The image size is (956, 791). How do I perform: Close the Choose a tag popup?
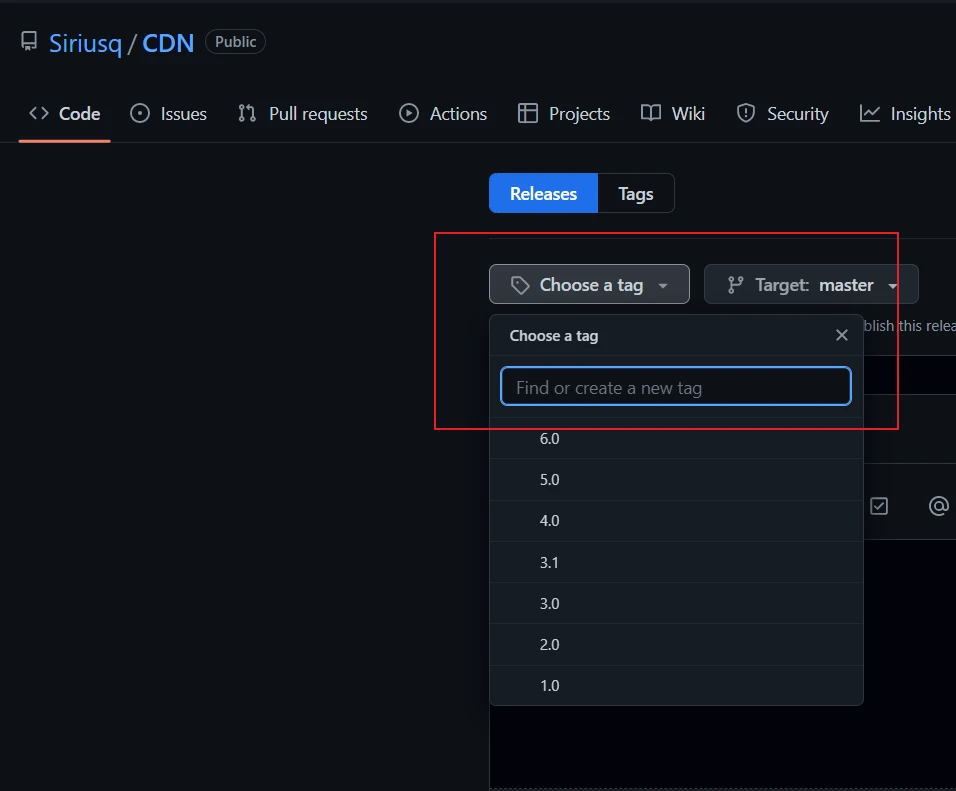[x=841, y=335]
